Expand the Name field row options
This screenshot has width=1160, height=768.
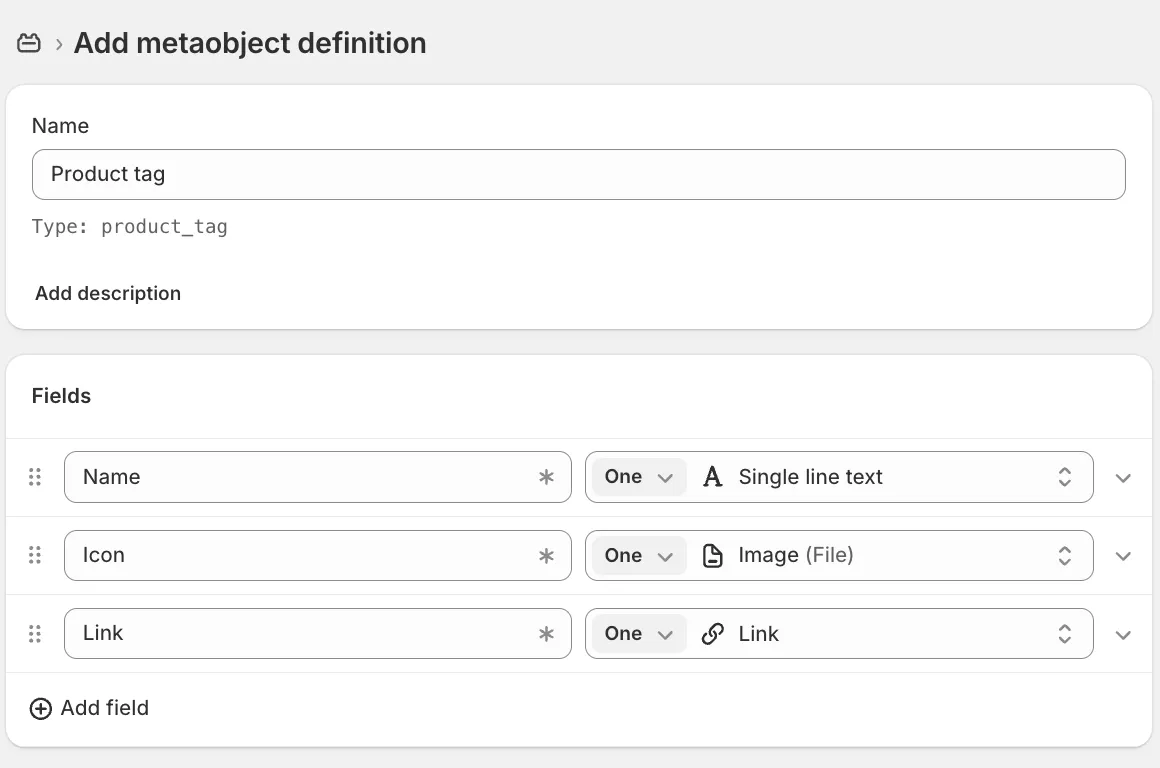tap(1123, 478)
